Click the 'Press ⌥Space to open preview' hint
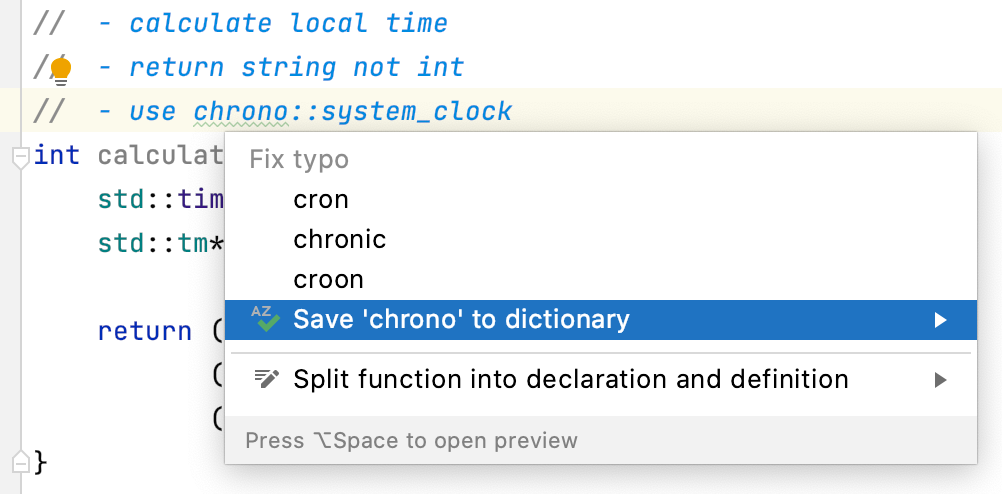Image resolution: width=1002 pixels, height=494 pixels. point(411,440)
